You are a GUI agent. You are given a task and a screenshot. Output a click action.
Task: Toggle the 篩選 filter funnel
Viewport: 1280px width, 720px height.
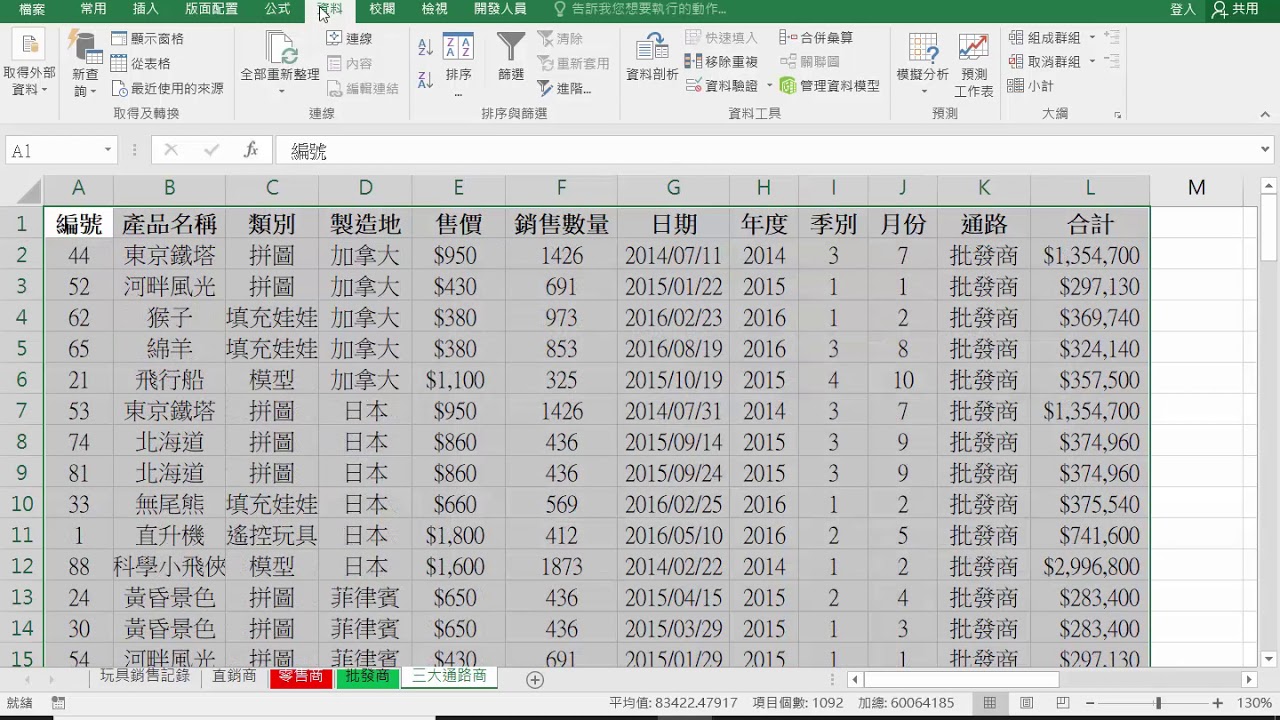point(511,58)
